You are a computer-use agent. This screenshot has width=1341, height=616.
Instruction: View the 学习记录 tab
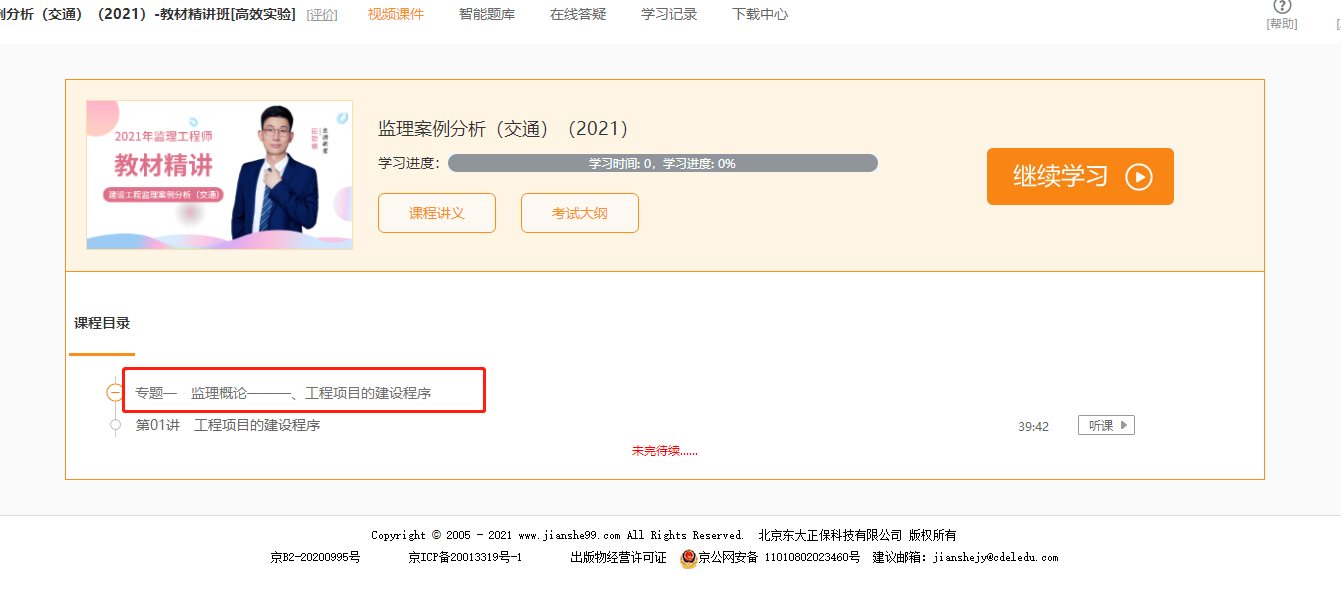pos(669,14)
